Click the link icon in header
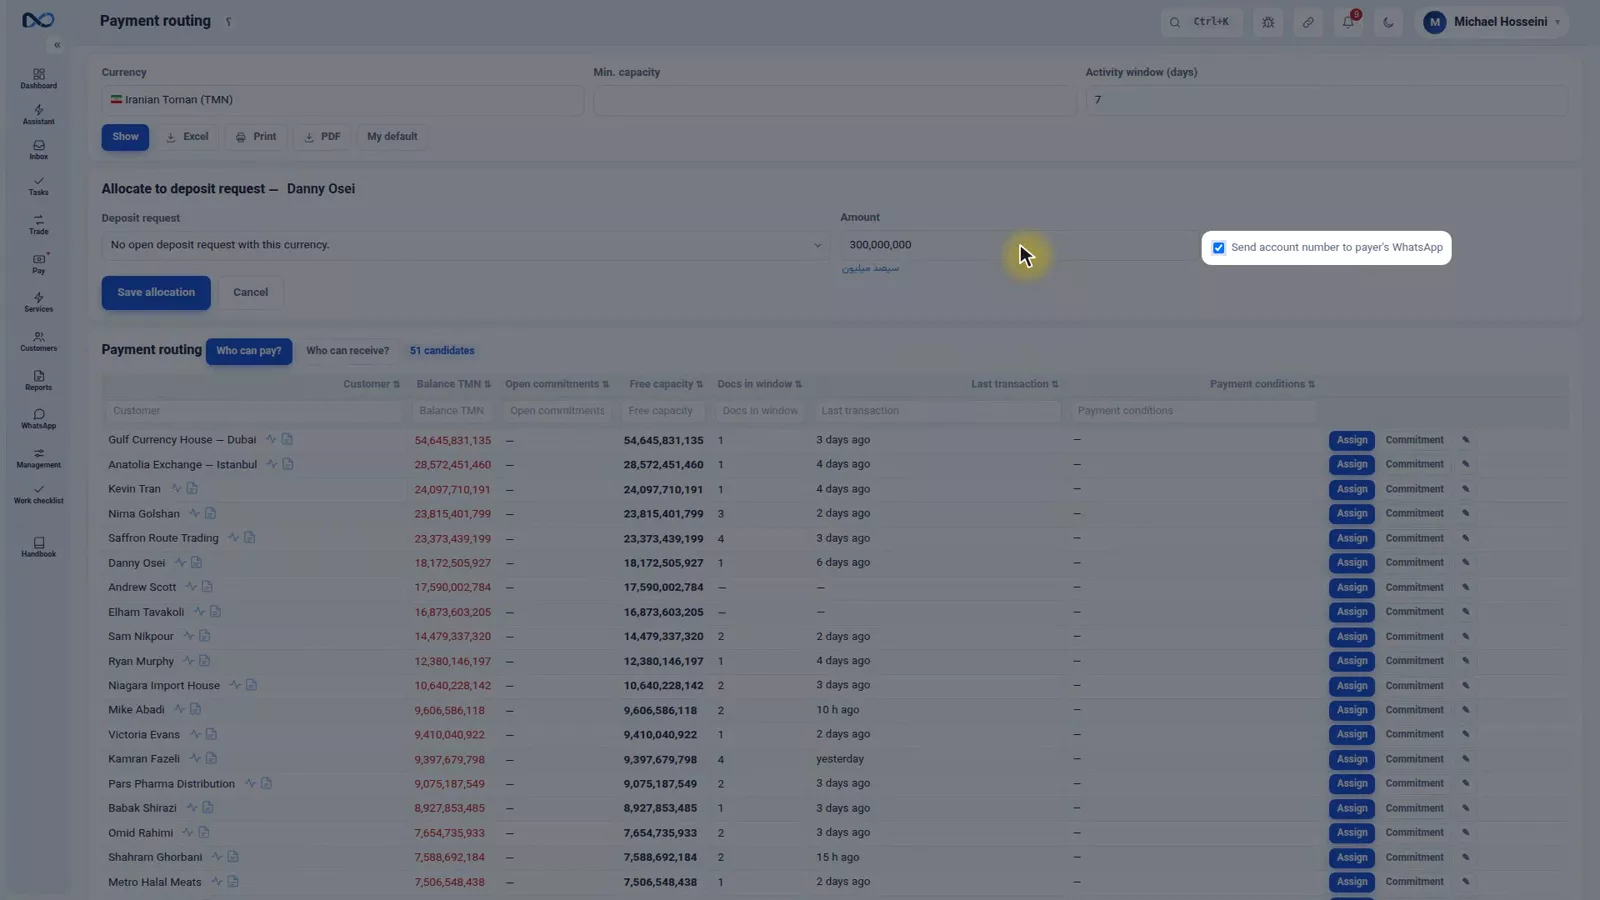Image resolution: width=1600 pixels, height=900 pixels. click(x=1308, y=22)
